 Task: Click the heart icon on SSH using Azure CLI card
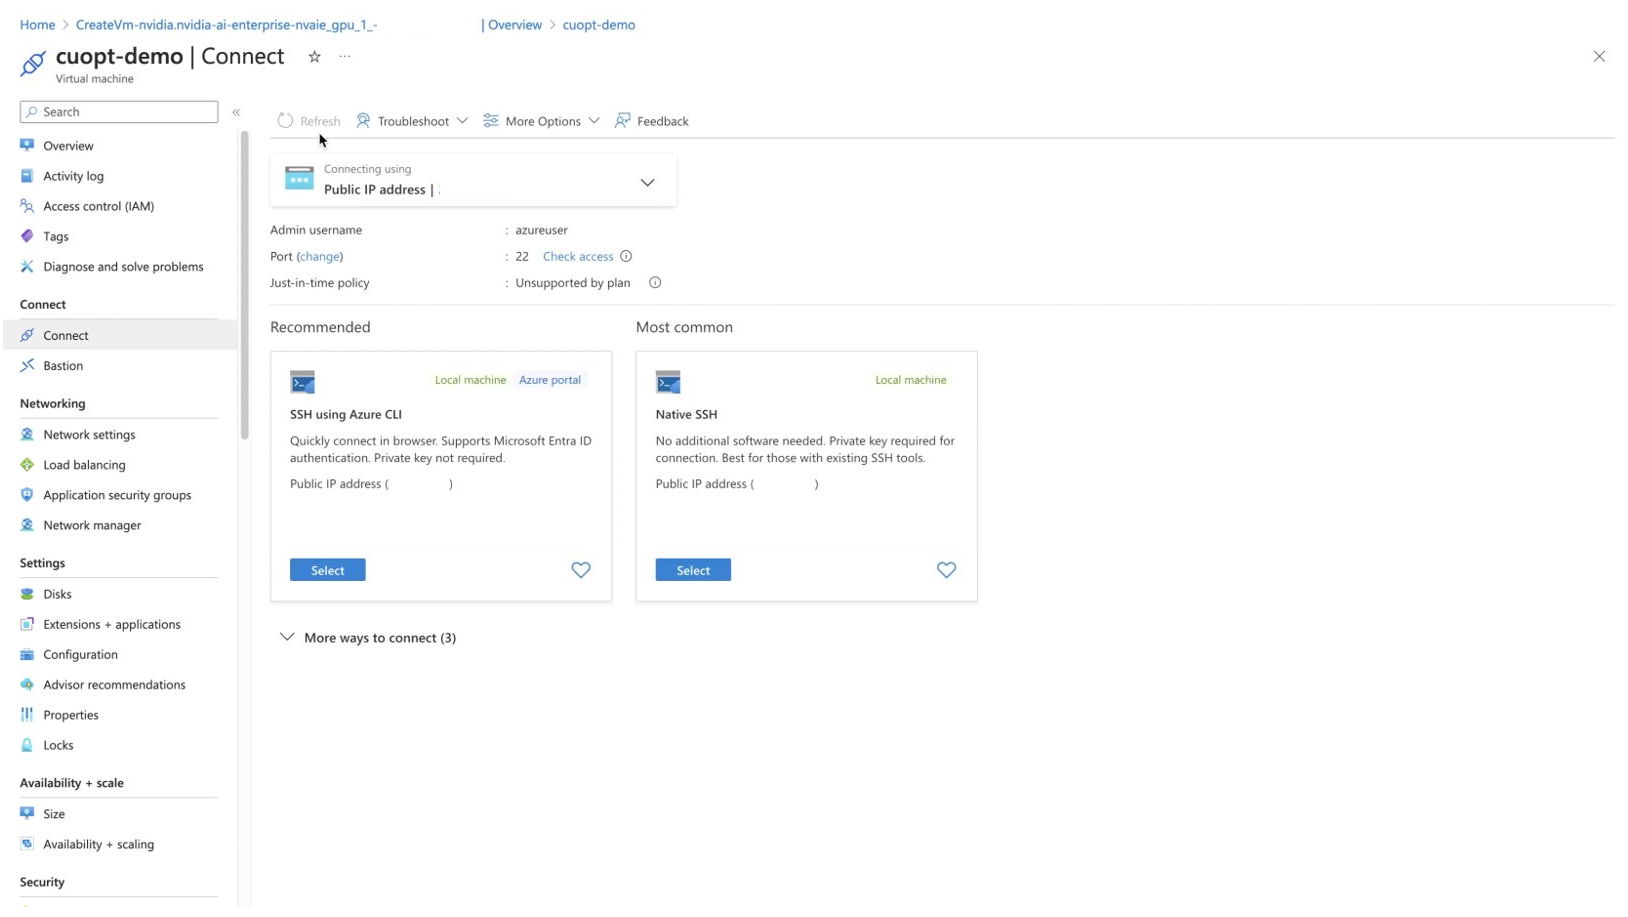(580, 570)
